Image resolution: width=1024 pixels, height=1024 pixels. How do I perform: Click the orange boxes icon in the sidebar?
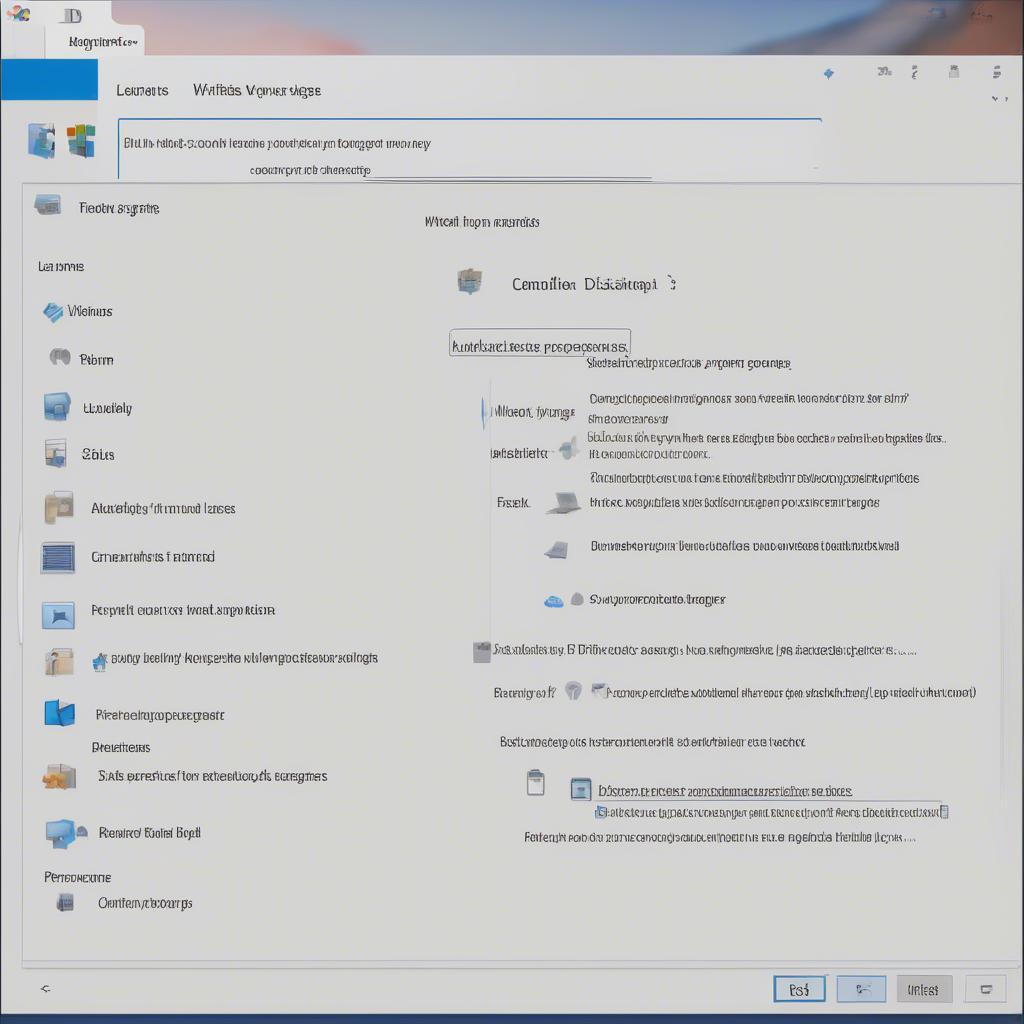59,776
